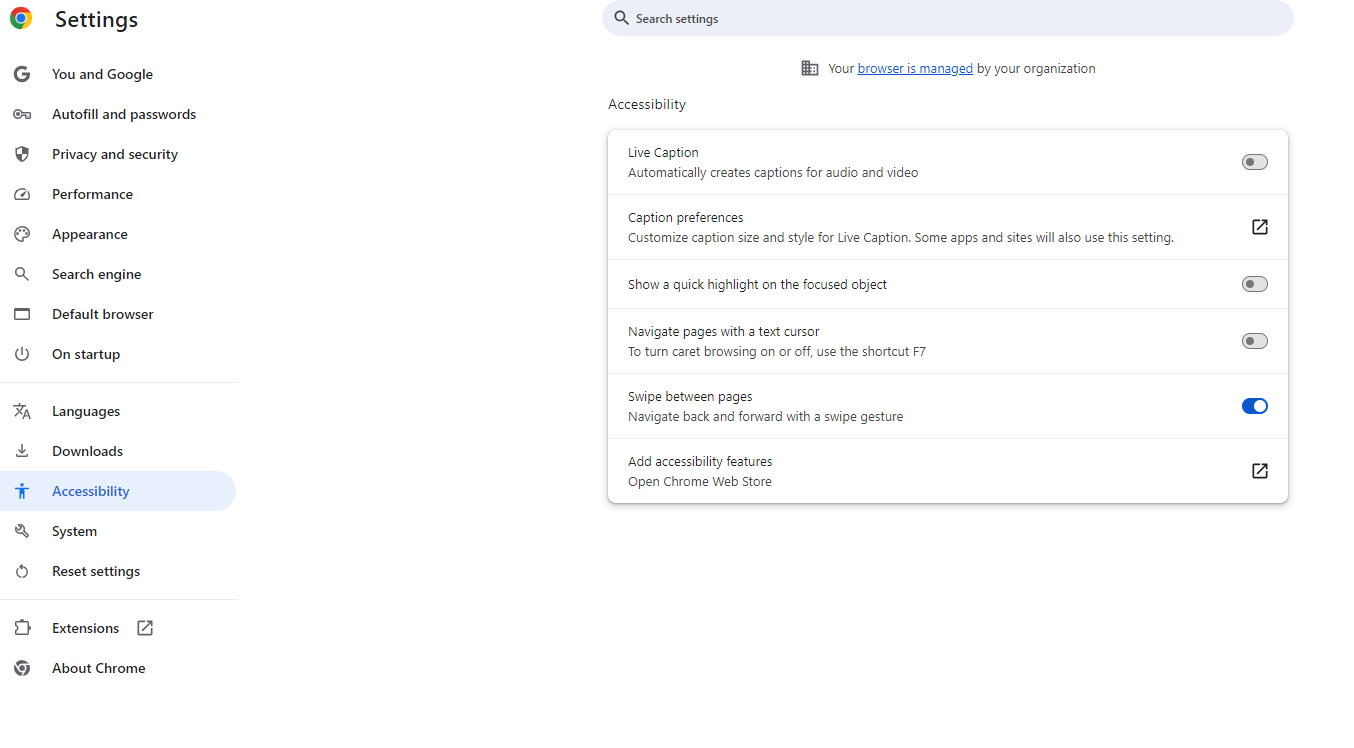1354x748 pixels.
Task: Choose Reset settings in sidebar
Action: pyautogui.click(x=118, y=571)
